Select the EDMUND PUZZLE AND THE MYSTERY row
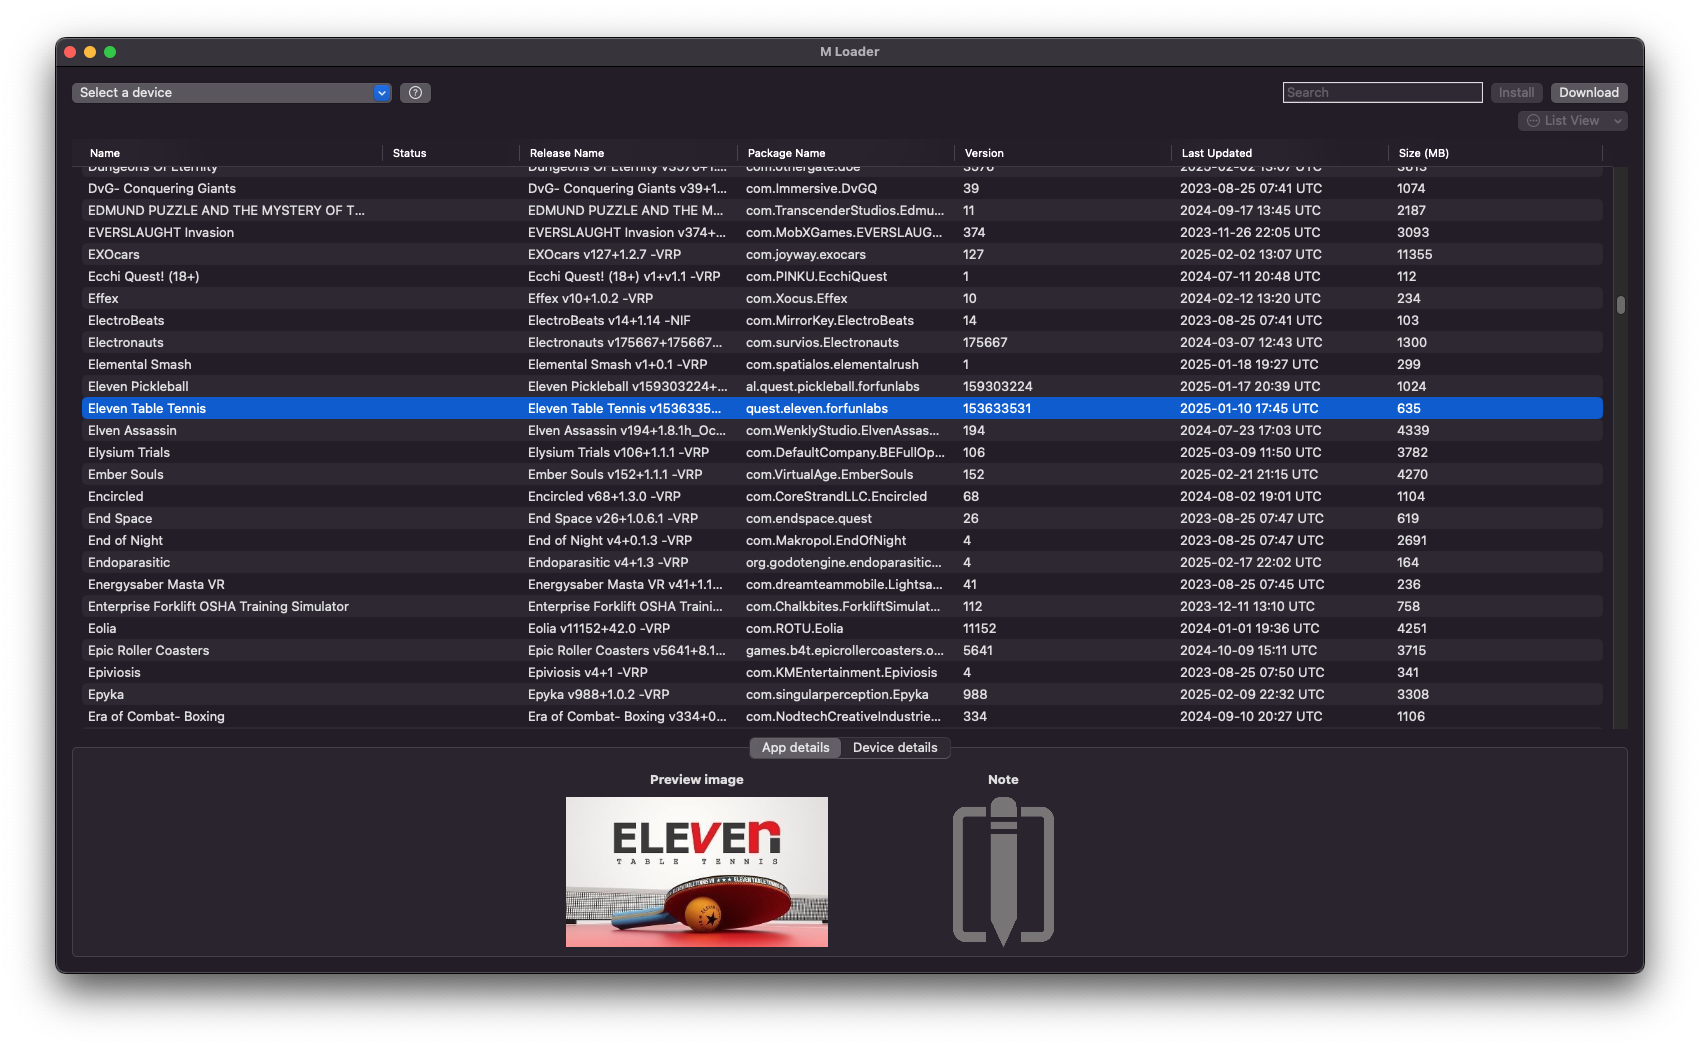The image size is (1700, 1047). pyautogui.click(x=842, y=211)
